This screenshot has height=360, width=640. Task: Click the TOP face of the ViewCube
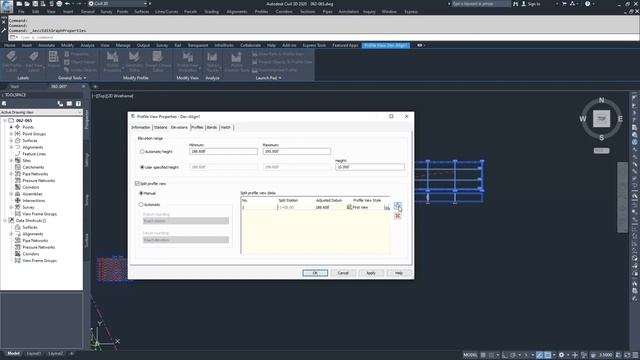pos(601,119)
